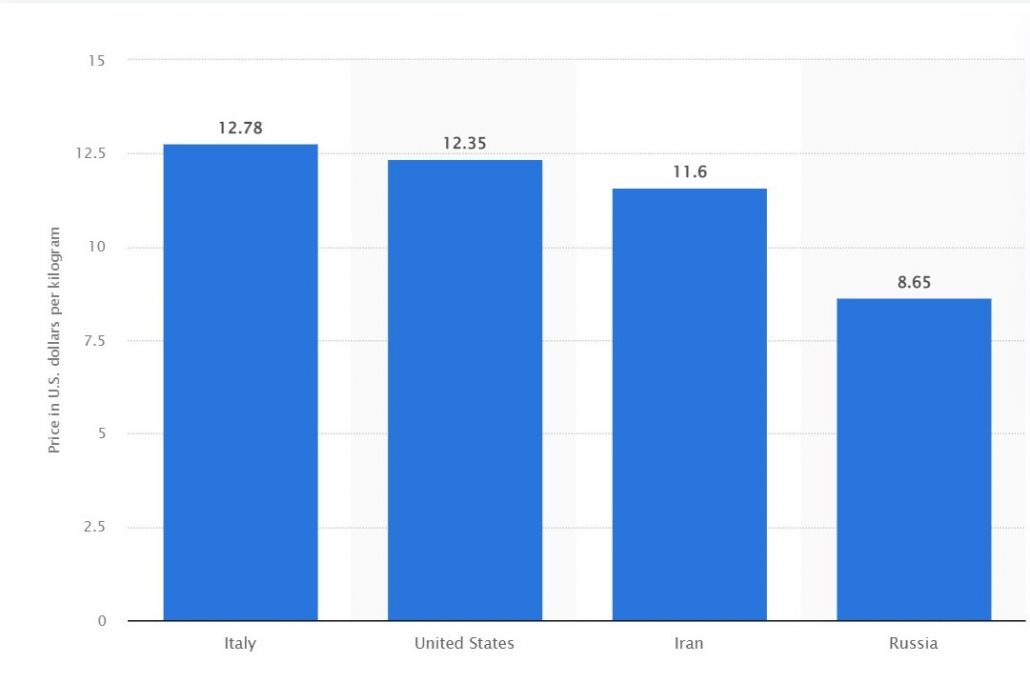The width and height of the screenshot is (1030, 683).
Task: Select the Russia x-axis label
Action: coord(913,643)
